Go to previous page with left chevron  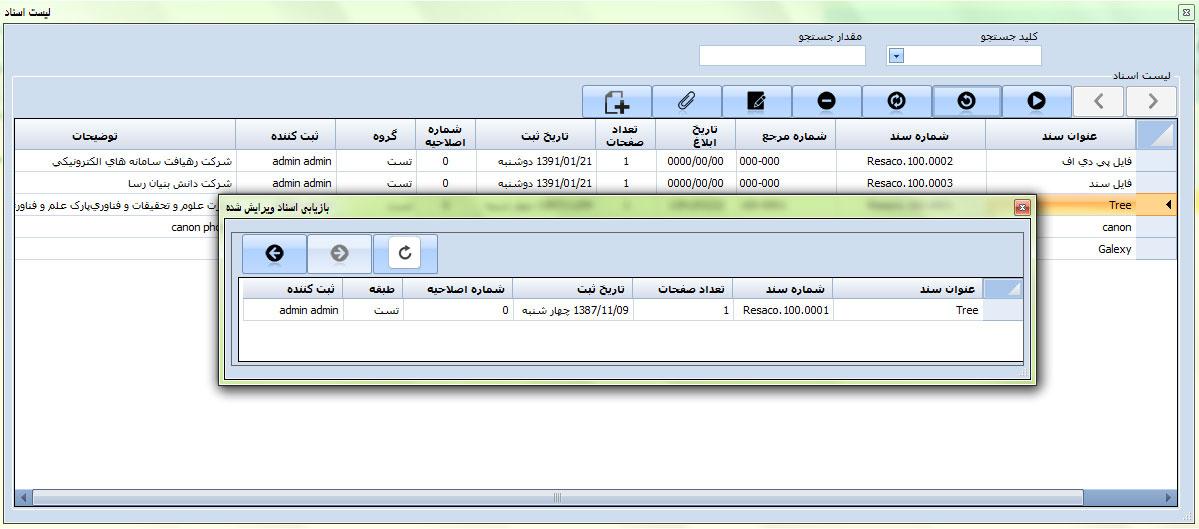pos(1098,101)
